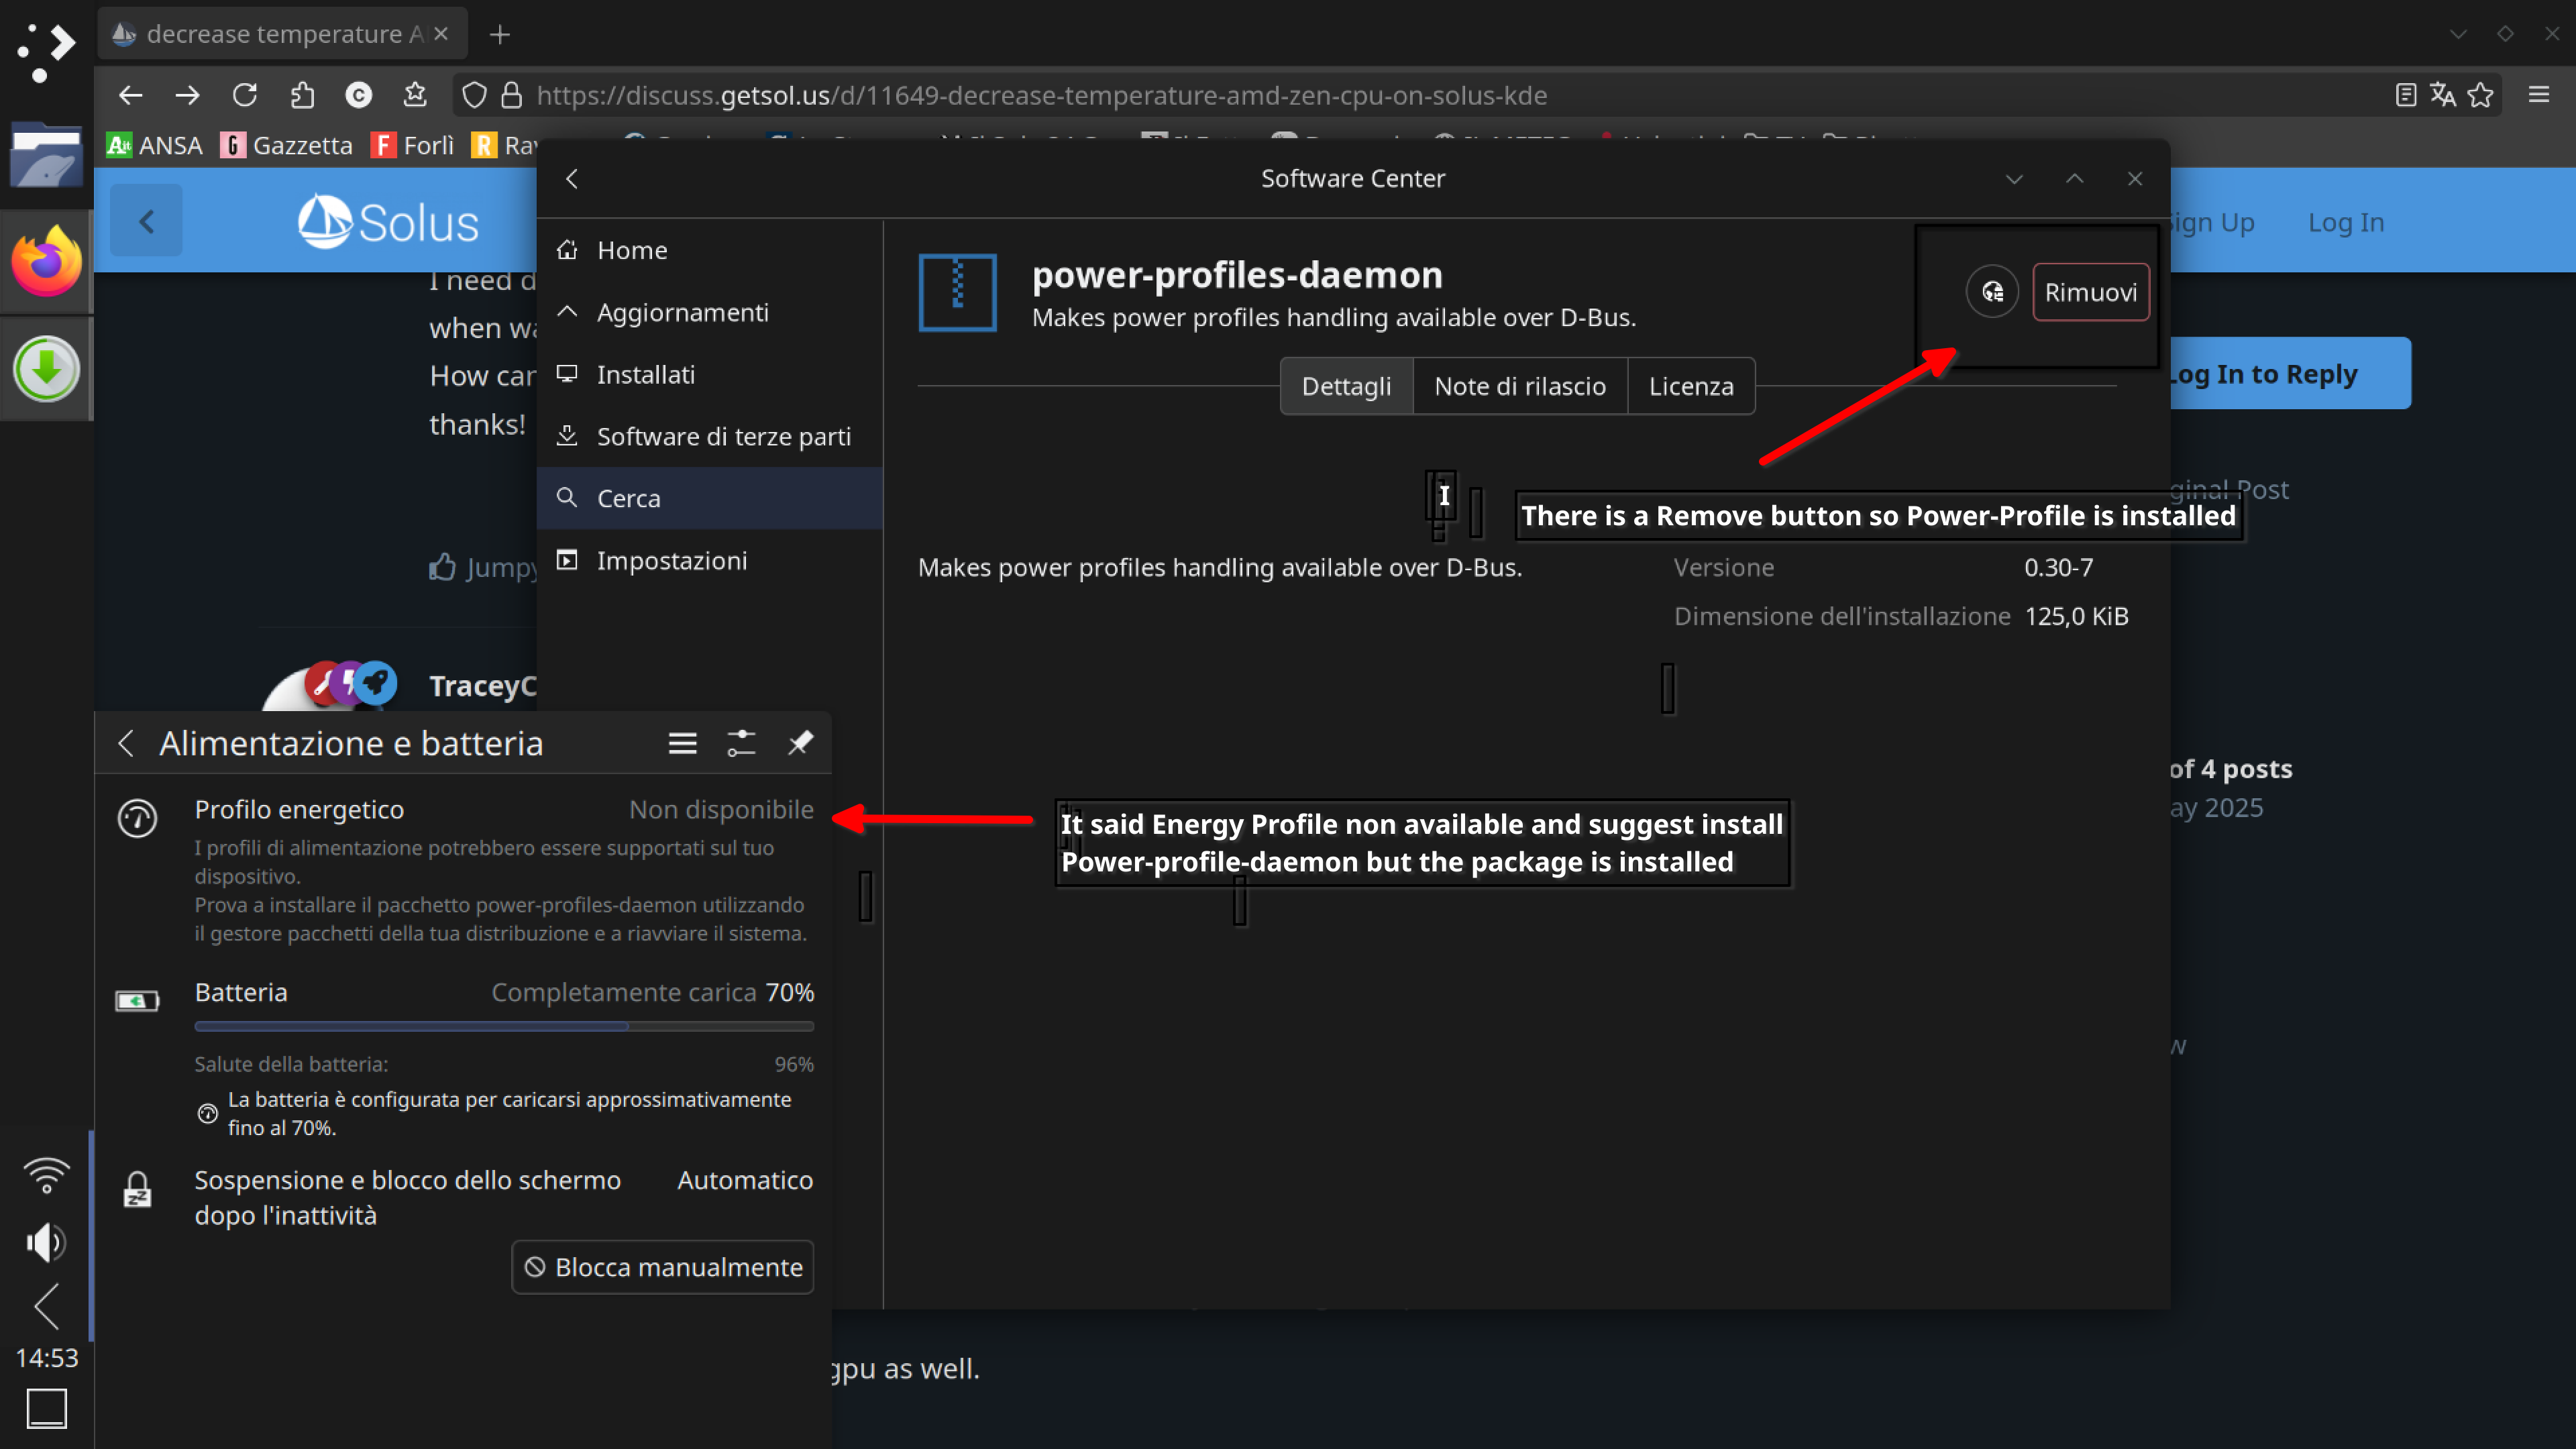Viewport: 2576px width, 1449px height.
Task: Click Rimuovi to uninstall package
Action: [x=2091, y=292]
